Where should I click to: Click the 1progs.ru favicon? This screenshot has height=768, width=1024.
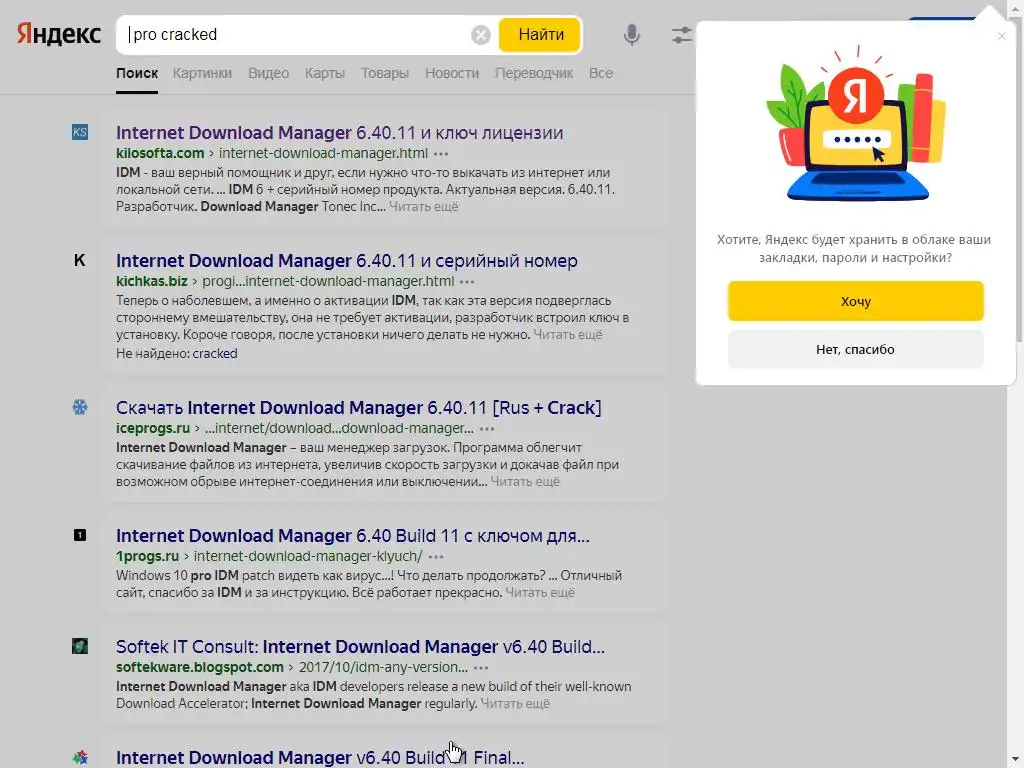point(80,536)
